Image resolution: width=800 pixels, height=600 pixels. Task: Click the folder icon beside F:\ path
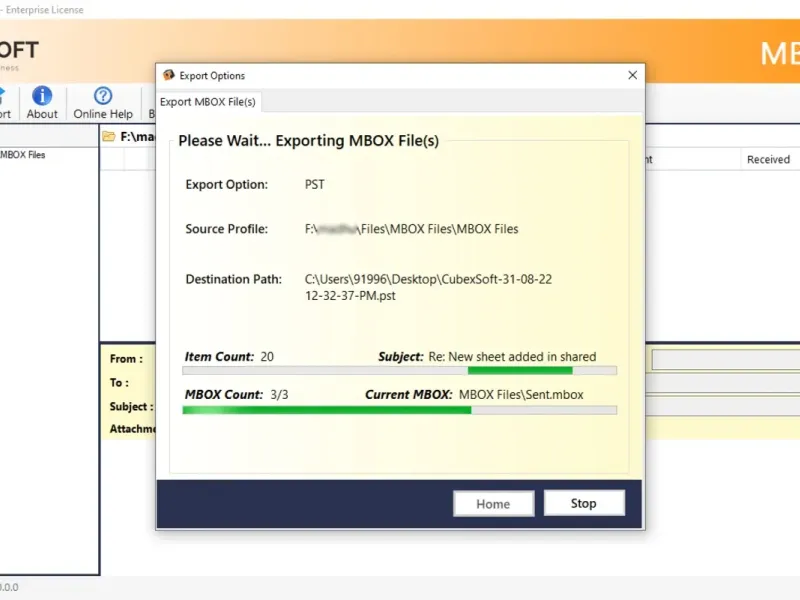point(109,136)
